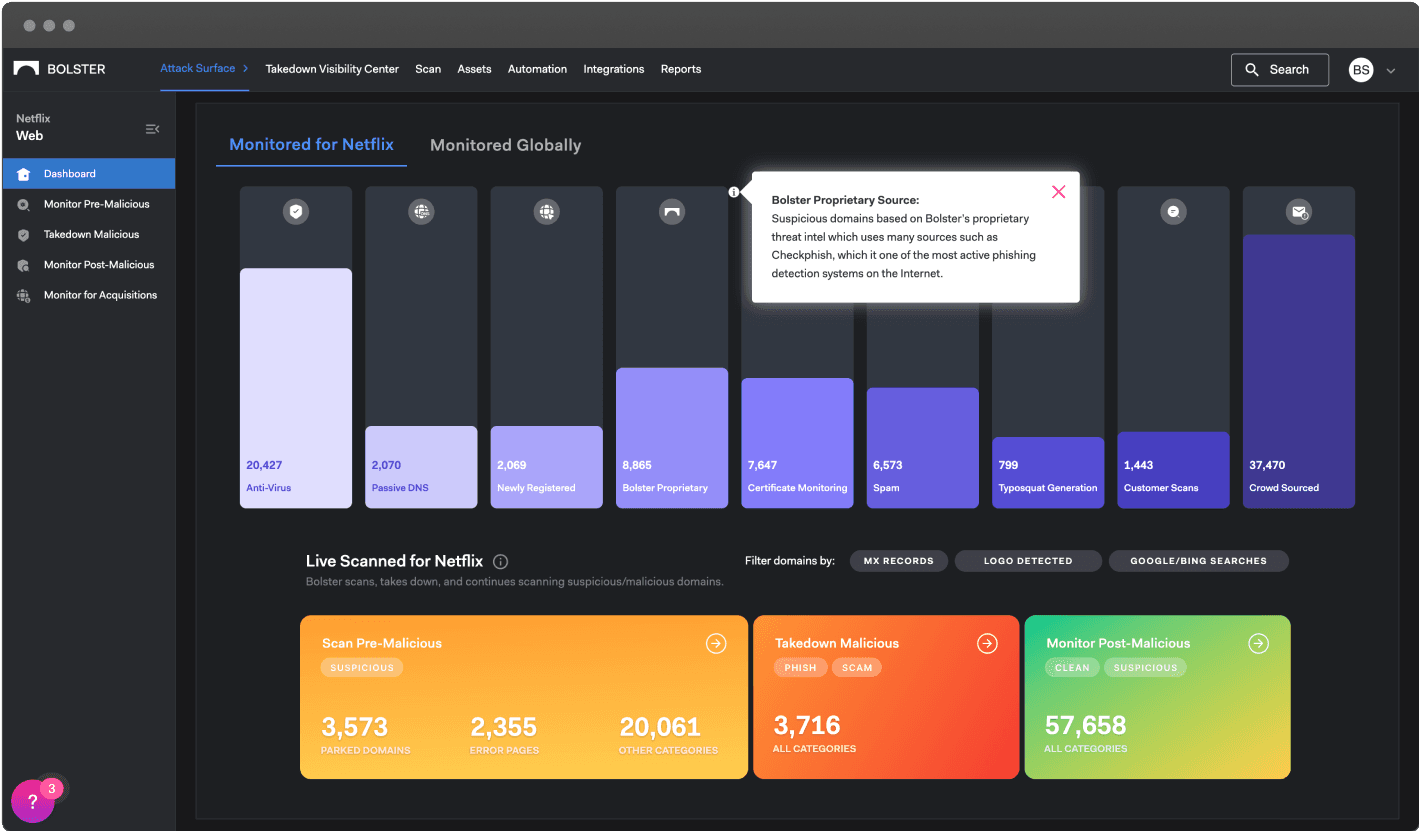Open the Reports menu
Screen dimensions: 1419x831
(x=681, y=69)
